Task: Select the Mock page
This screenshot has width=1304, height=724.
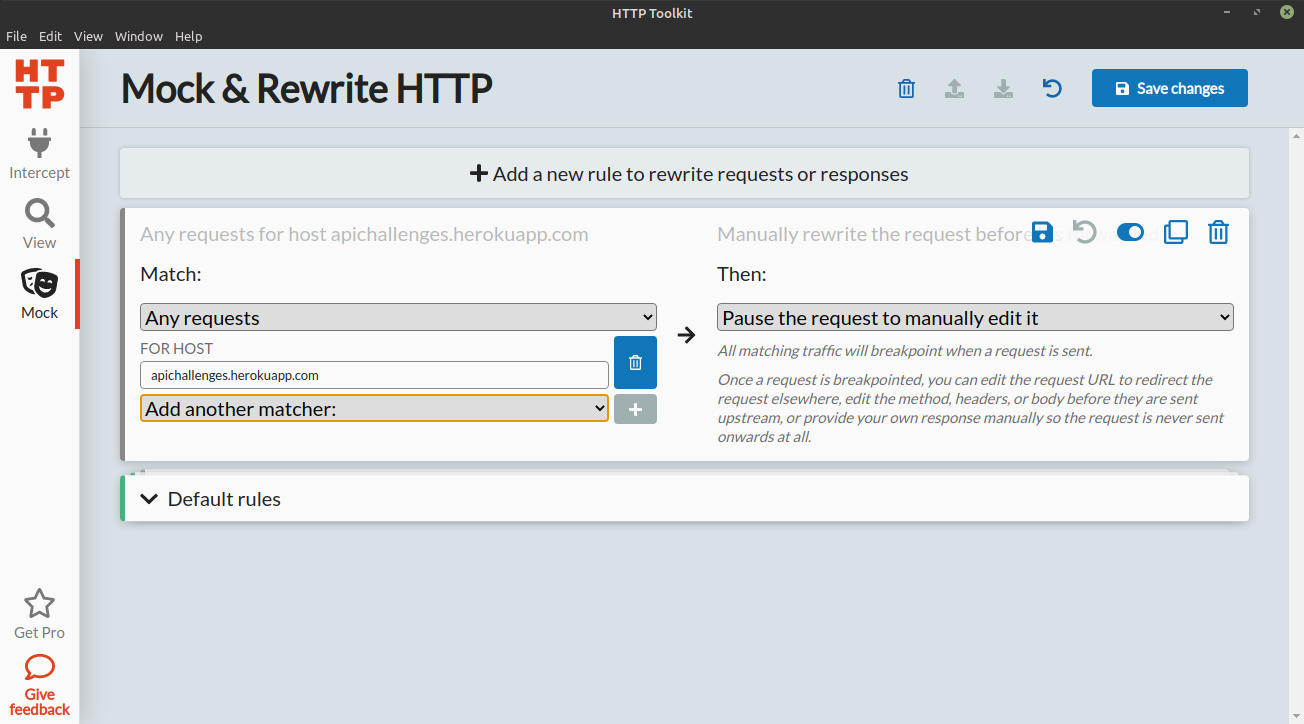Action: click(40, 295)
